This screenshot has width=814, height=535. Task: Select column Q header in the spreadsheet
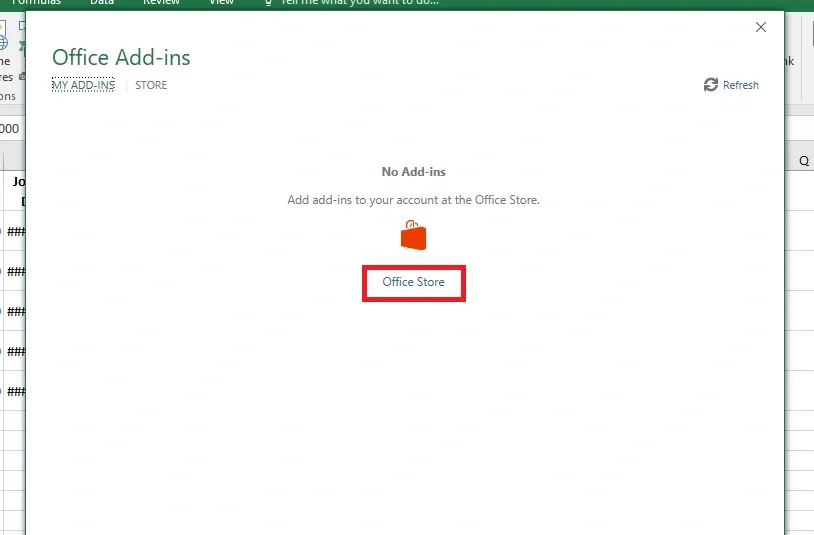tap(804, 161)
